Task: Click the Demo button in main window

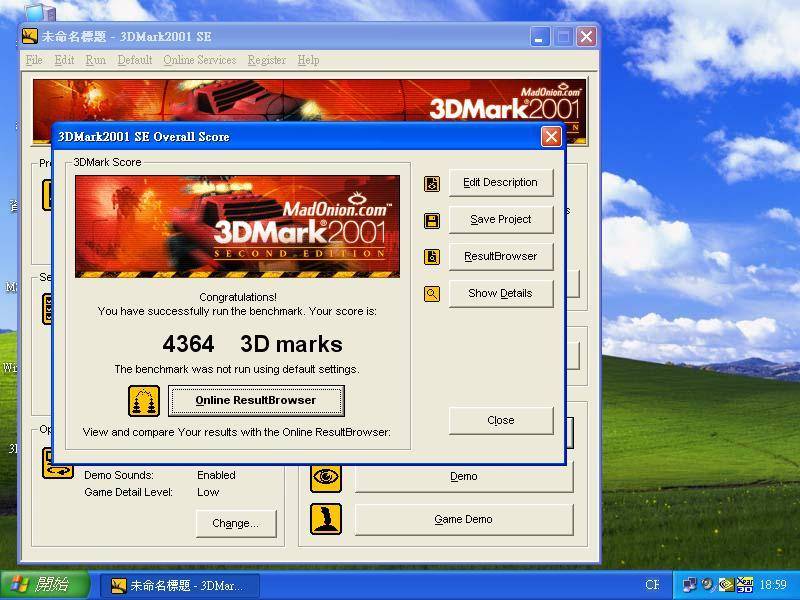Action: 464,477
